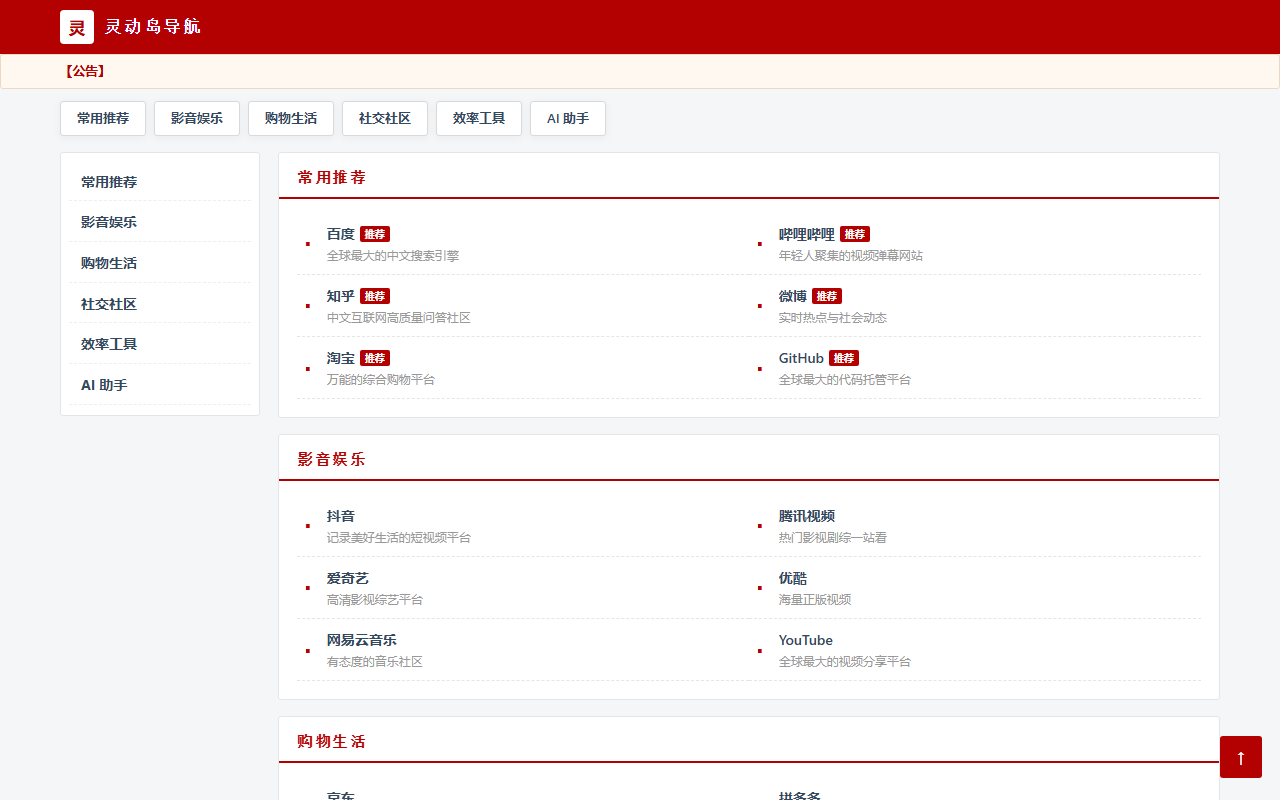Open the 微博 site link
1280x800 pixels.
tap(793, 296)
